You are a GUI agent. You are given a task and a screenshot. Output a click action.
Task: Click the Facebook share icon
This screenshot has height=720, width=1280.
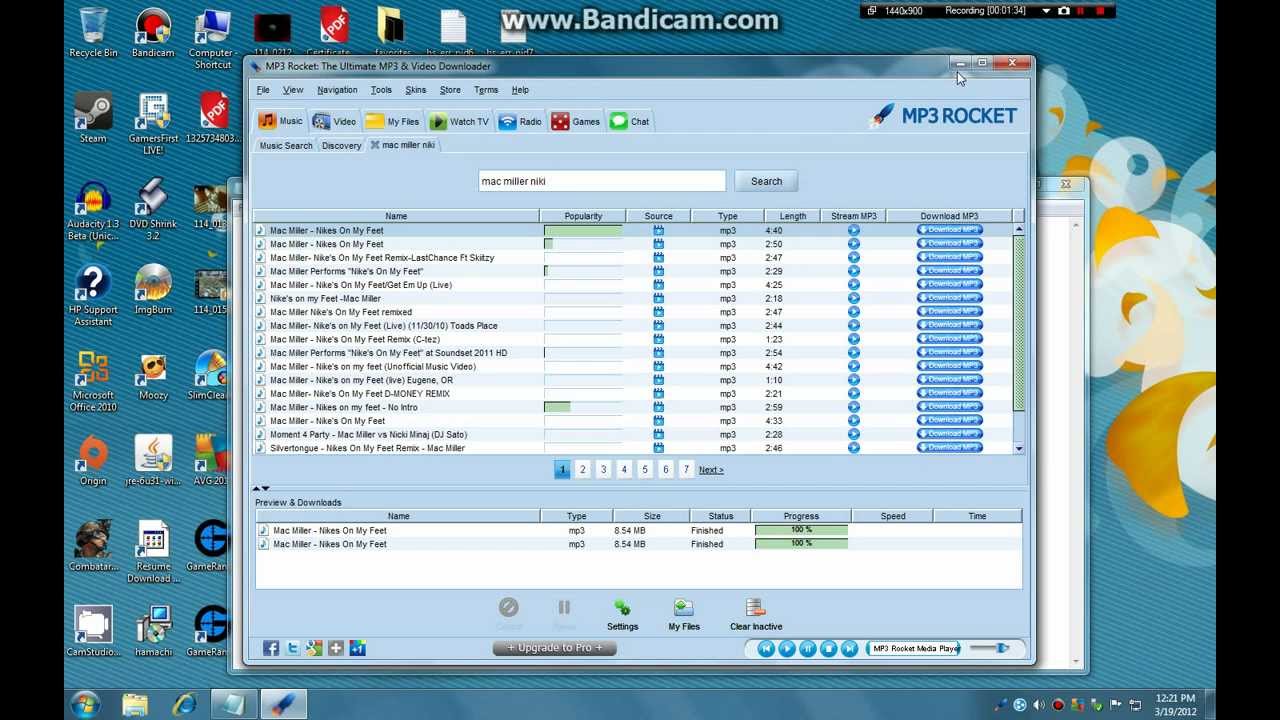271,648
